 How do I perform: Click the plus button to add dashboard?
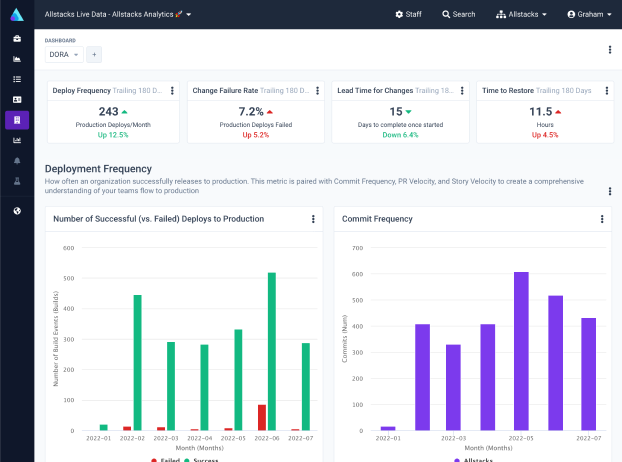coord(94,55)
